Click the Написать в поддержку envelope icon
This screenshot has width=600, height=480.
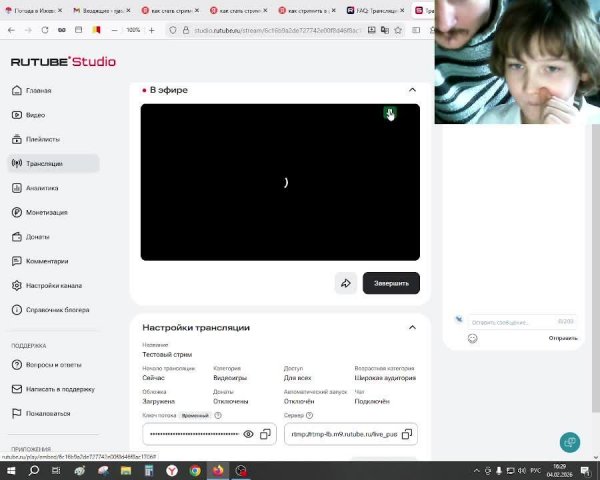coord(16,389)
